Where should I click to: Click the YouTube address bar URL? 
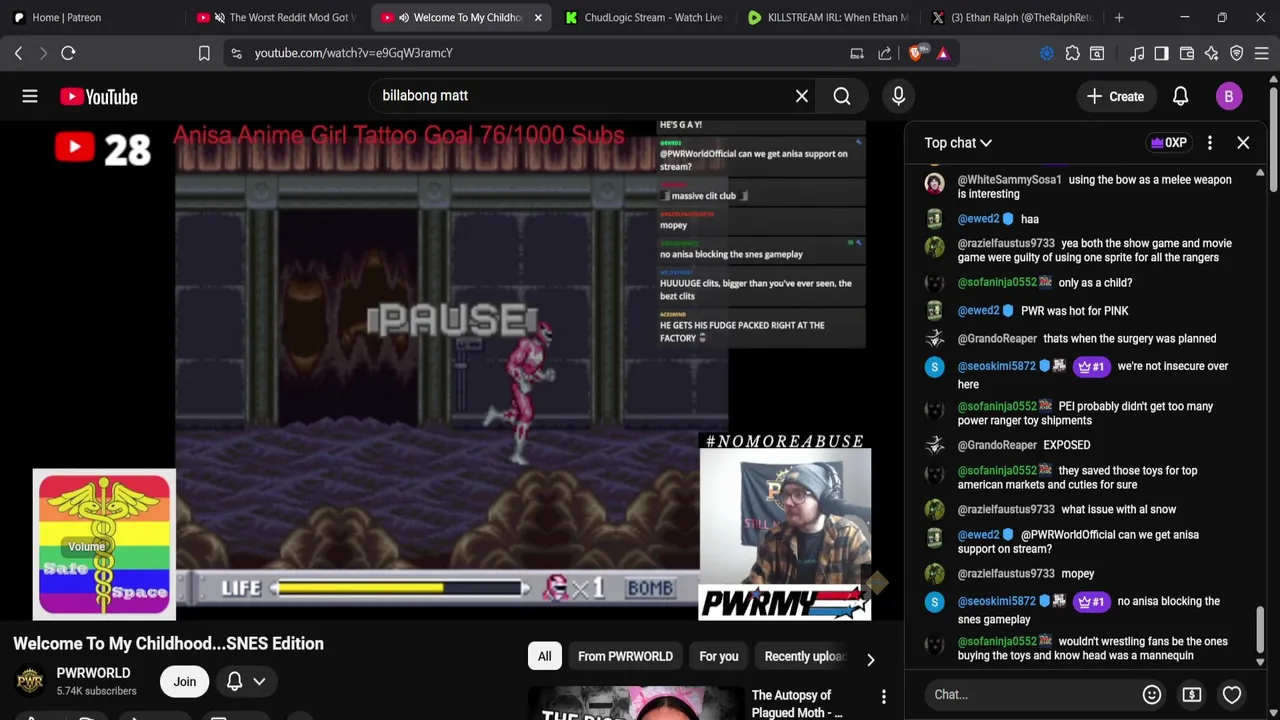coord(353,53)
